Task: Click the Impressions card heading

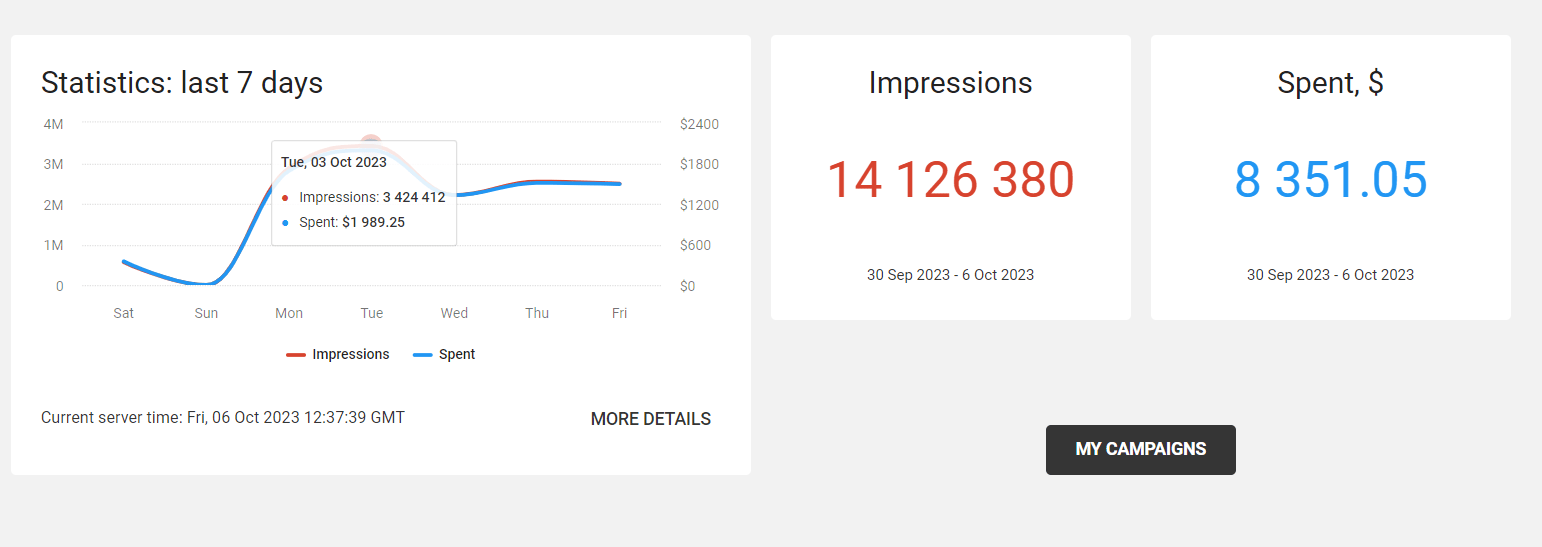Action: pyautogui.click(x=950, y=83)
